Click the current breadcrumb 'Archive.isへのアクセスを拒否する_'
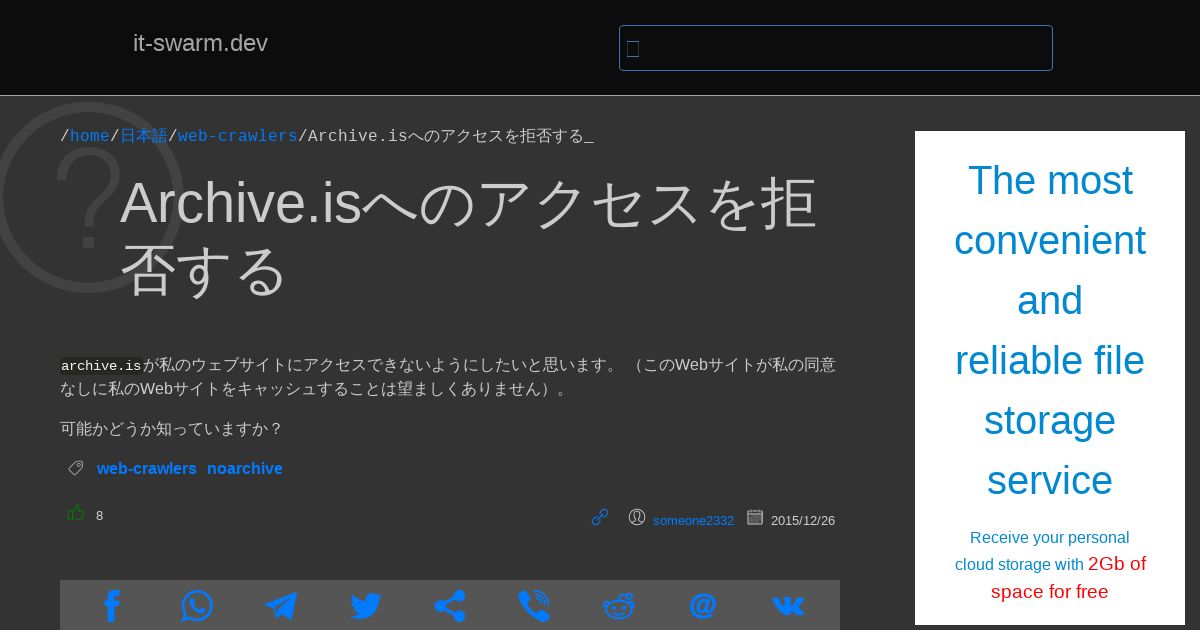This screenshot has width=1200, height=630. 451,136
